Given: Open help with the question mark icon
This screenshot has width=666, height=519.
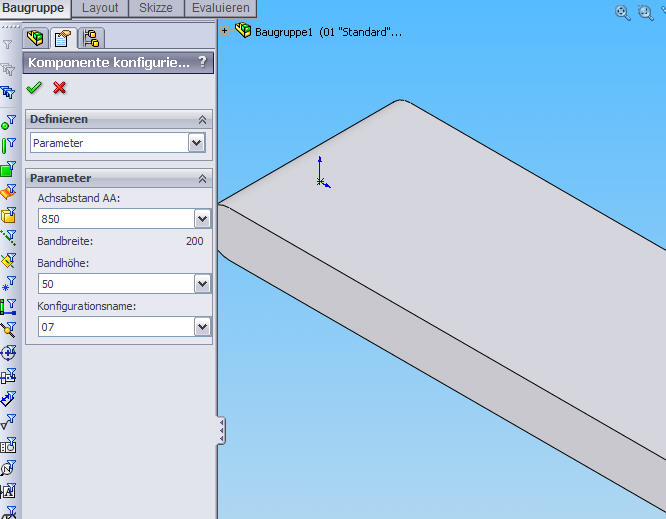Looking at the screenshot, I should tap(203, 62).
